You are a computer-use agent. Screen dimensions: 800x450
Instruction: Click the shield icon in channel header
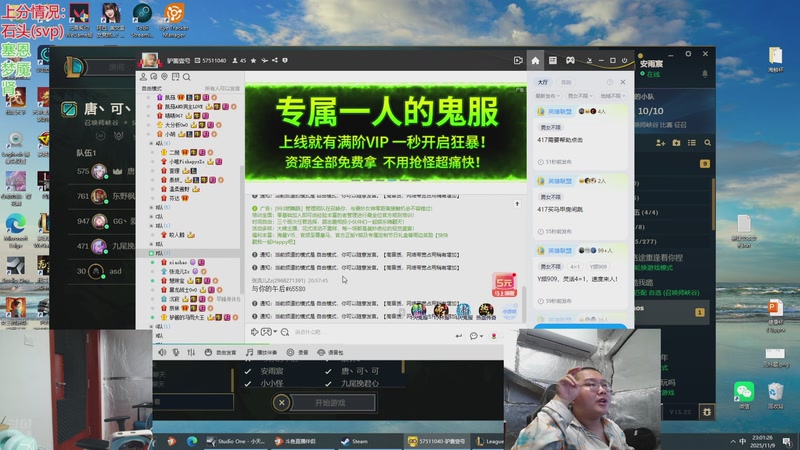pos(285,60)
